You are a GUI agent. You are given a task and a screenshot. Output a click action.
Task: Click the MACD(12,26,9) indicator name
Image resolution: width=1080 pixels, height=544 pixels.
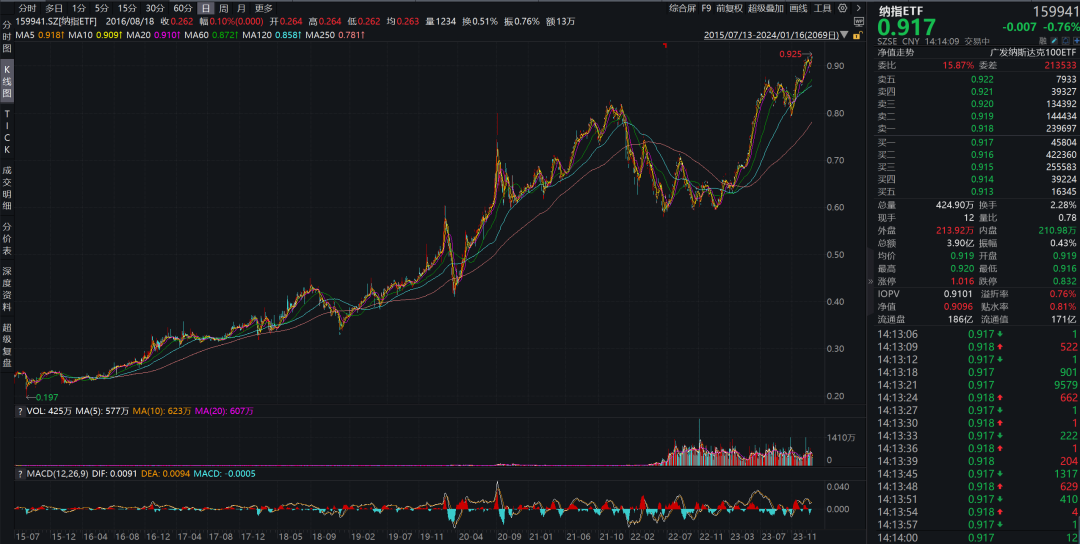pos(57,474)
